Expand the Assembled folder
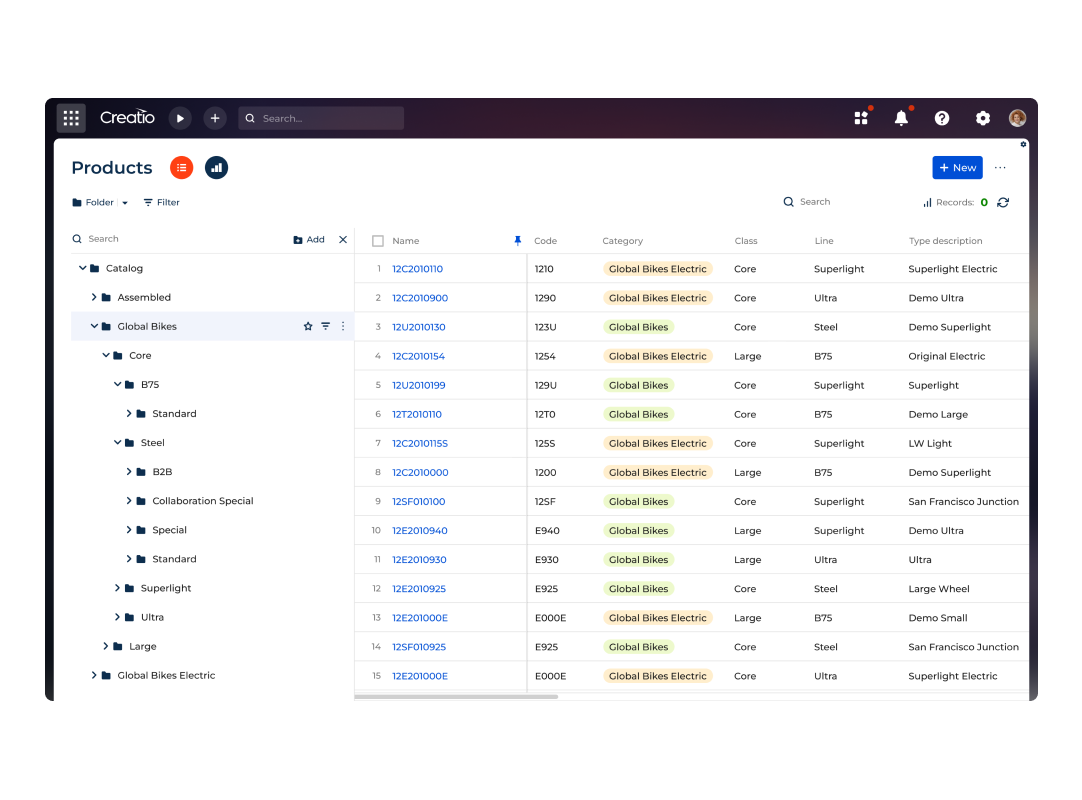 click(94, 297)
